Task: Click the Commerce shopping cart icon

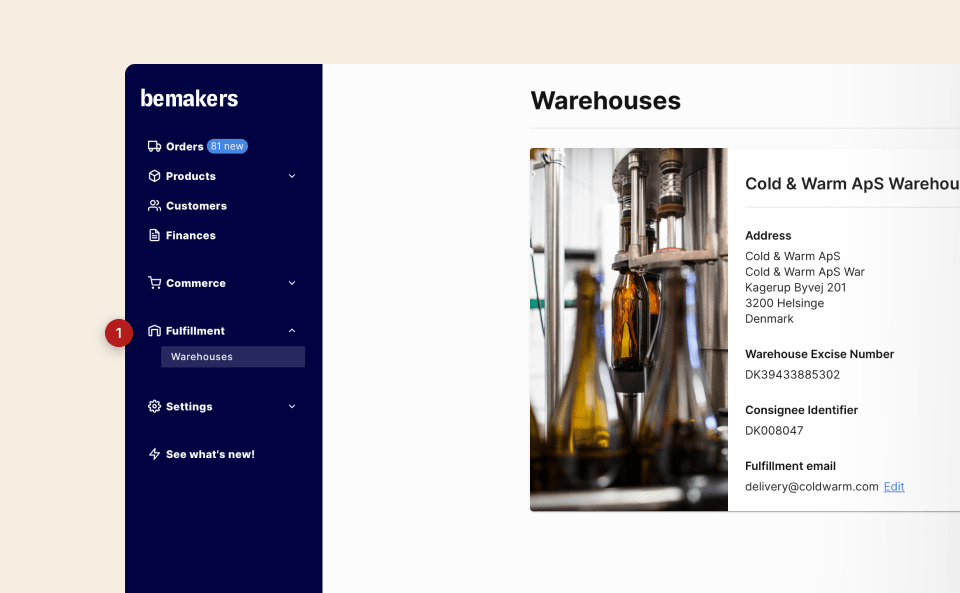Action: pyautogui.click(x=154, y=283)
